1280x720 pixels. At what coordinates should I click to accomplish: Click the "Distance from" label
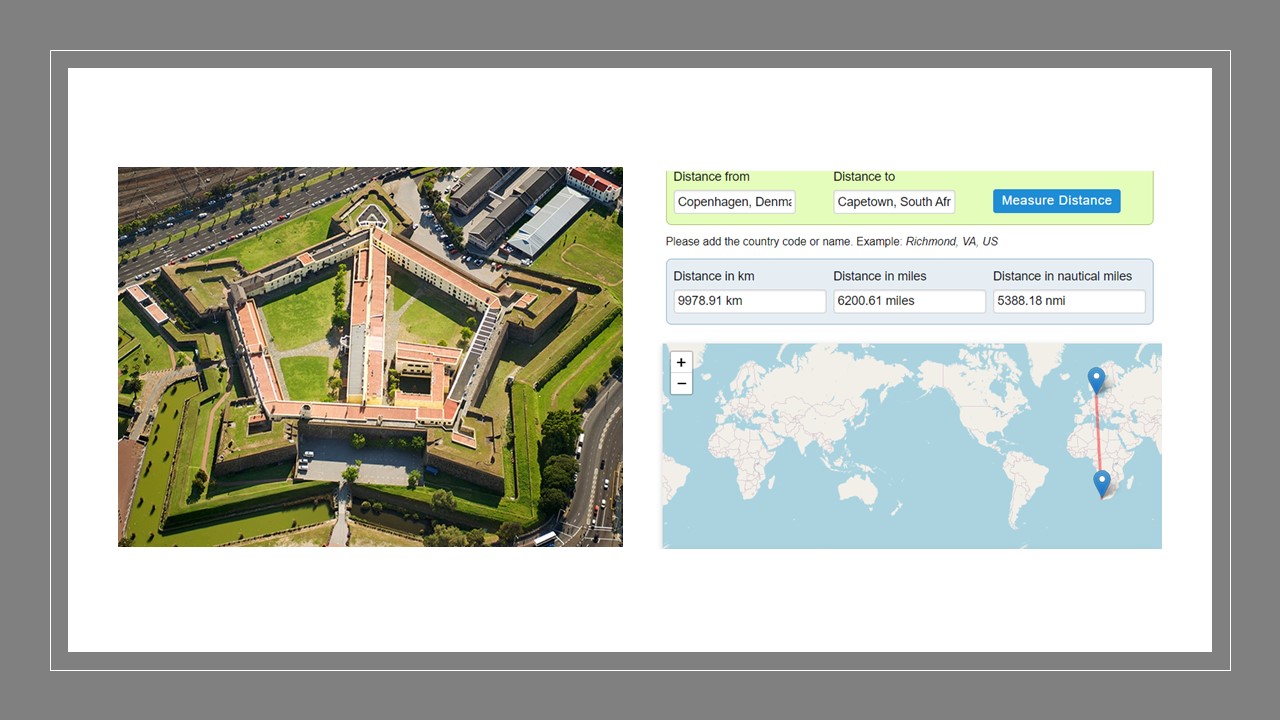711,177
